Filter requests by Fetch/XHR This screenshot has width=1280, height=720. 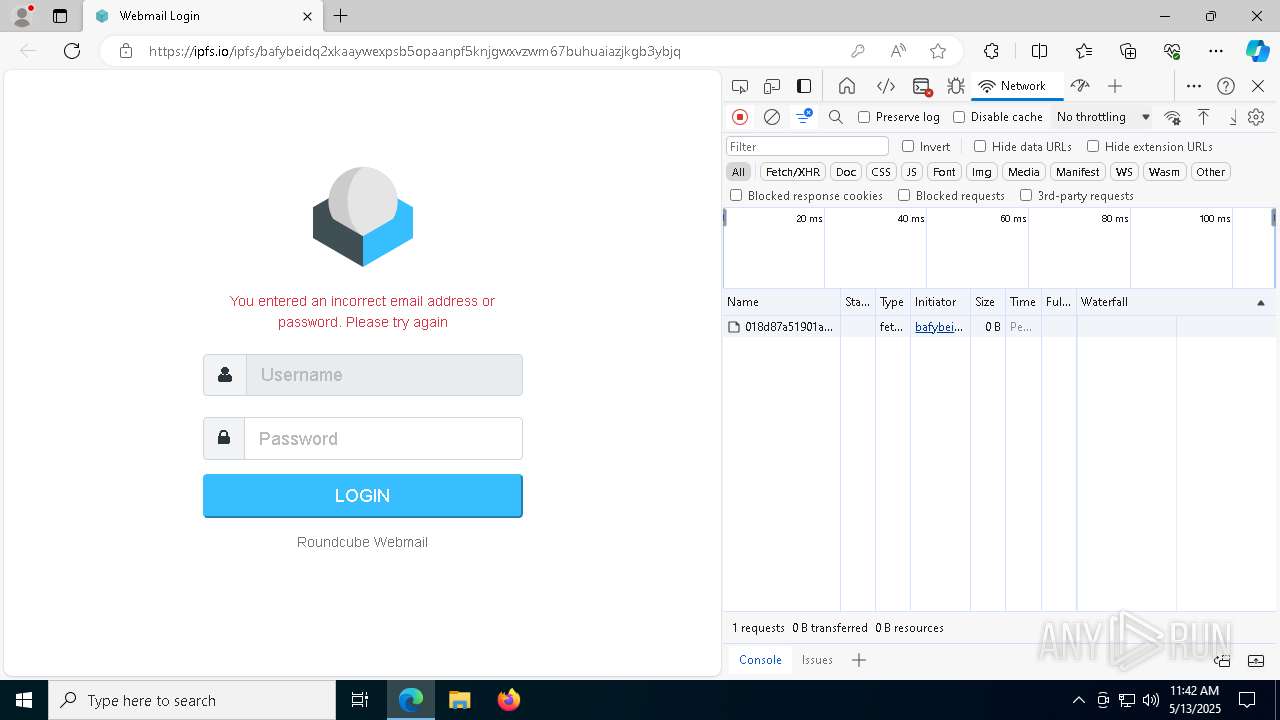pos(793,172)
